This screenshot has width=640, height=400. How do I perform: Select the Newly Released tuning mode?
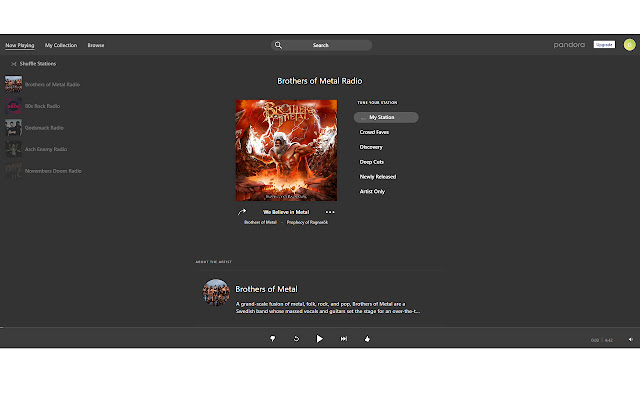(x=378, y=177)
